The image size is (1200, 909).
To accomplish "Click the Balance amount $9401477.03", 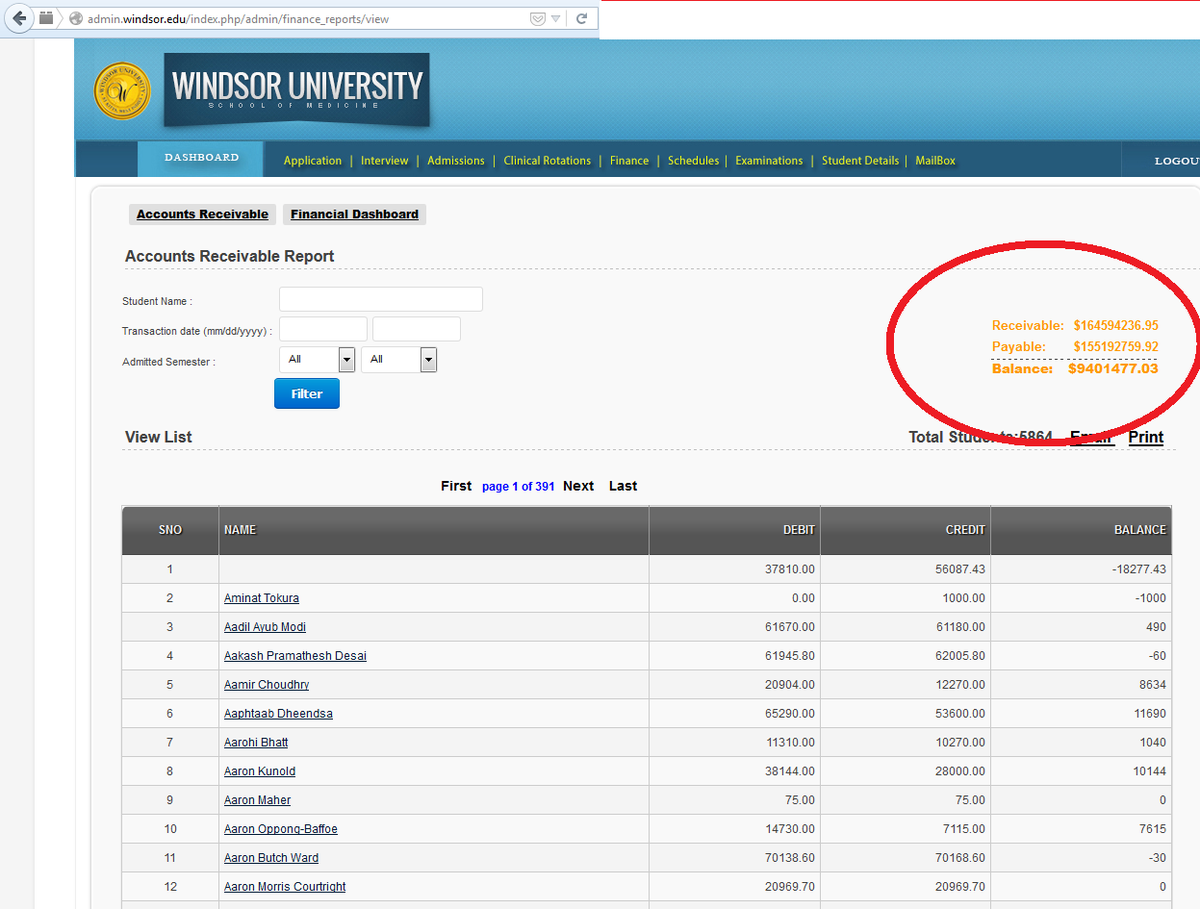I will (1113, 369).
